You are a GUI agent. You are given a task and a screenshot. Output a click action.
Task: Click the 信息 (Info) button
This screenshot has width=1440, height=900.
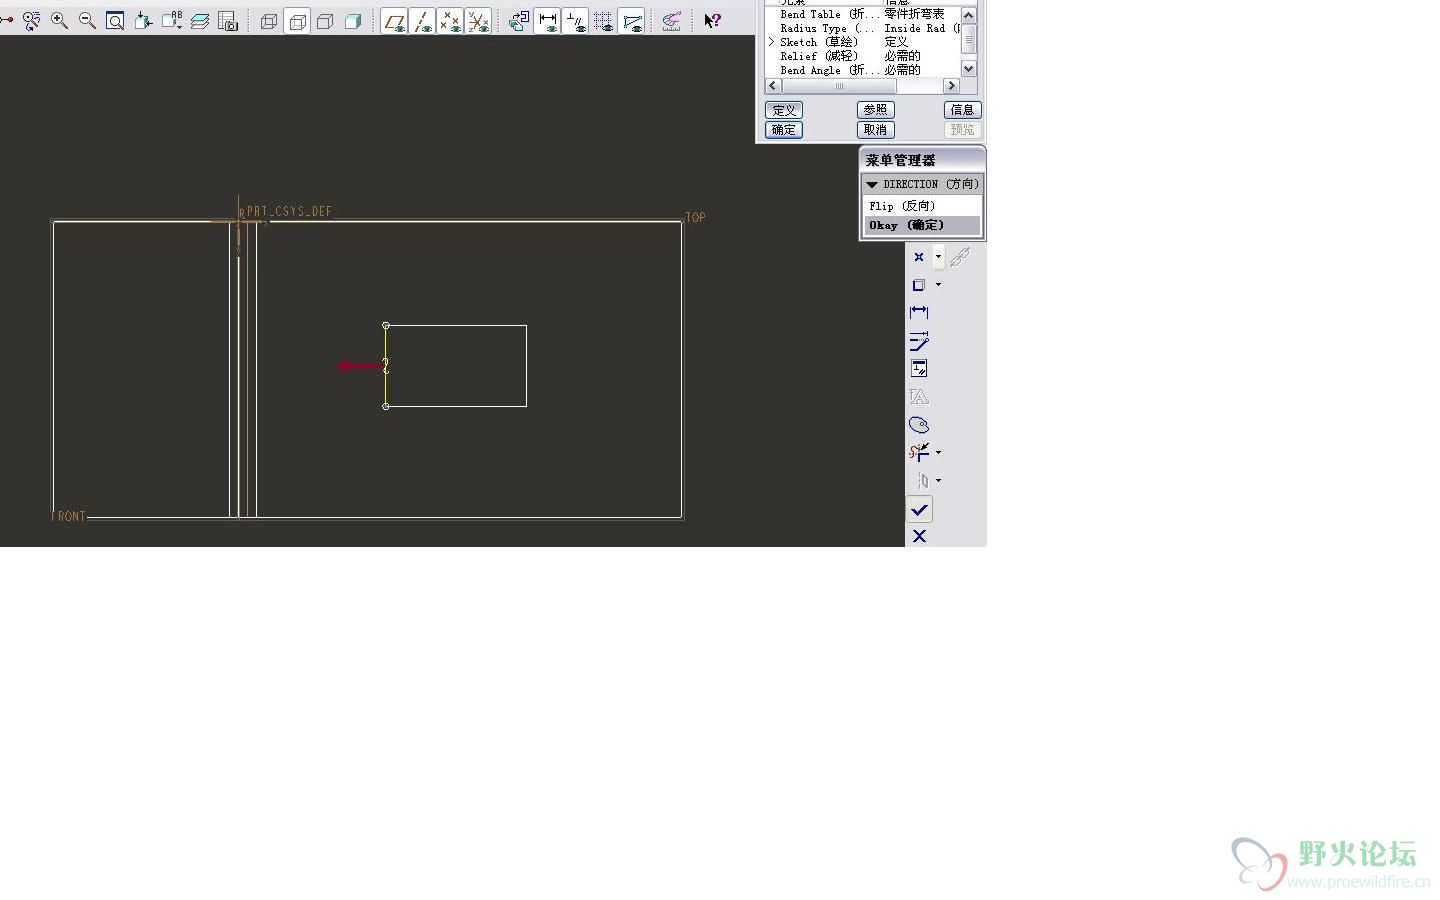pos(962,110)
